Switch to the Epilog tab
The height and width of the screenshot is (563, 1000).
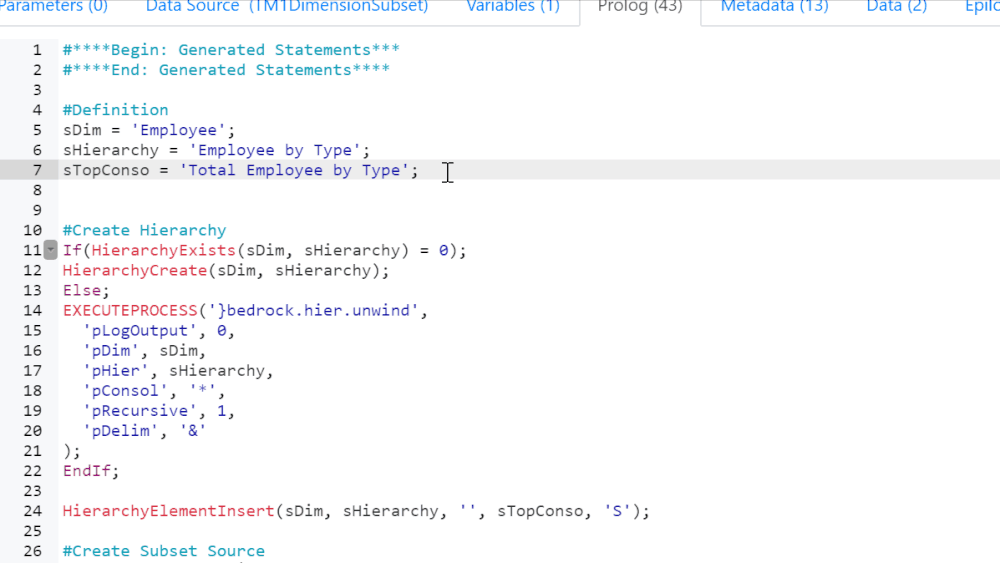coord(980,7)
